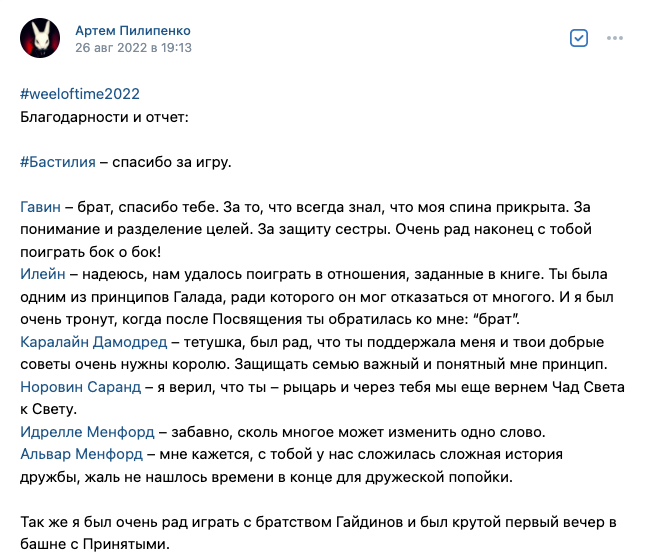The image size is (646, 559).
Task: Open the Каралайн Дамодред profile mention
Action: [93, 340]
